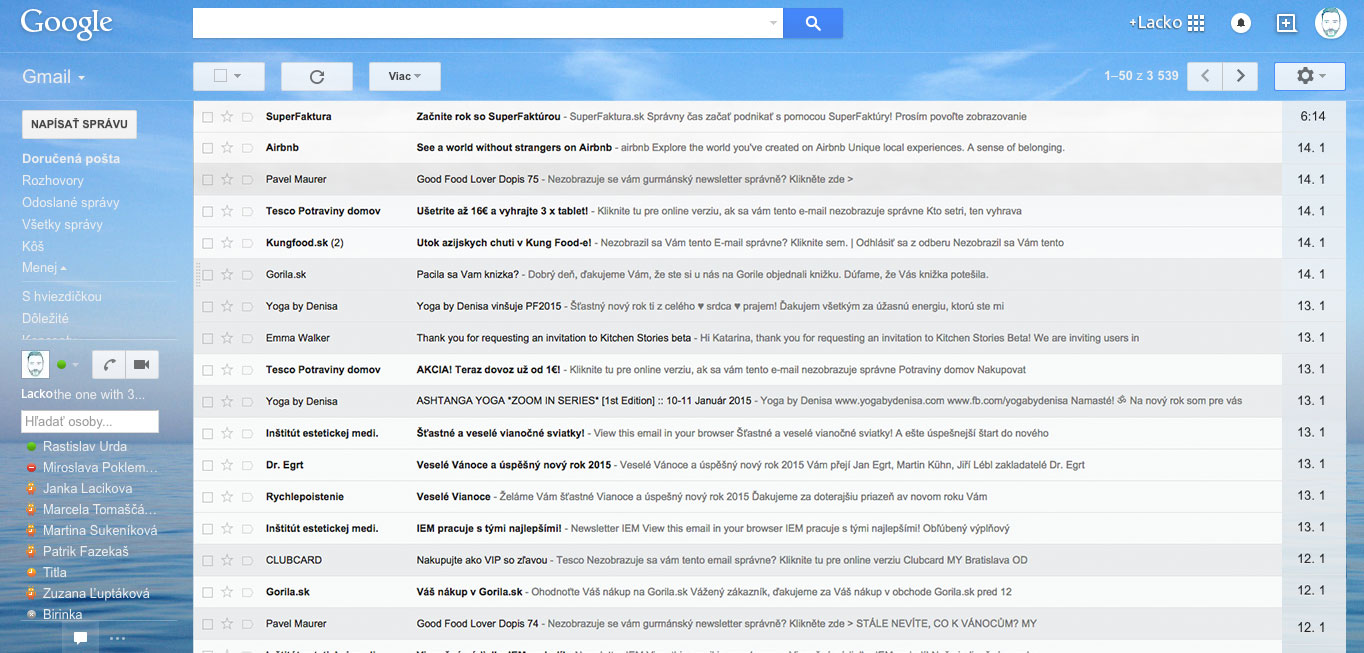Click the share plus-box icon
The width and height of the screenshot is (1364, 653).
(1286, 23)
